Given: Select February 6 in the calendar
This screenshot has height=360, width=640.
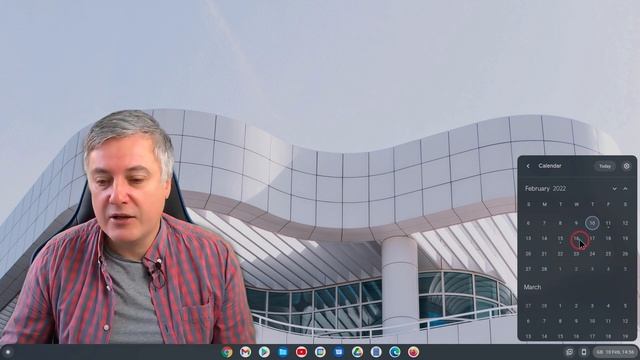Looking at the screenshot, I should coord(528,223).
